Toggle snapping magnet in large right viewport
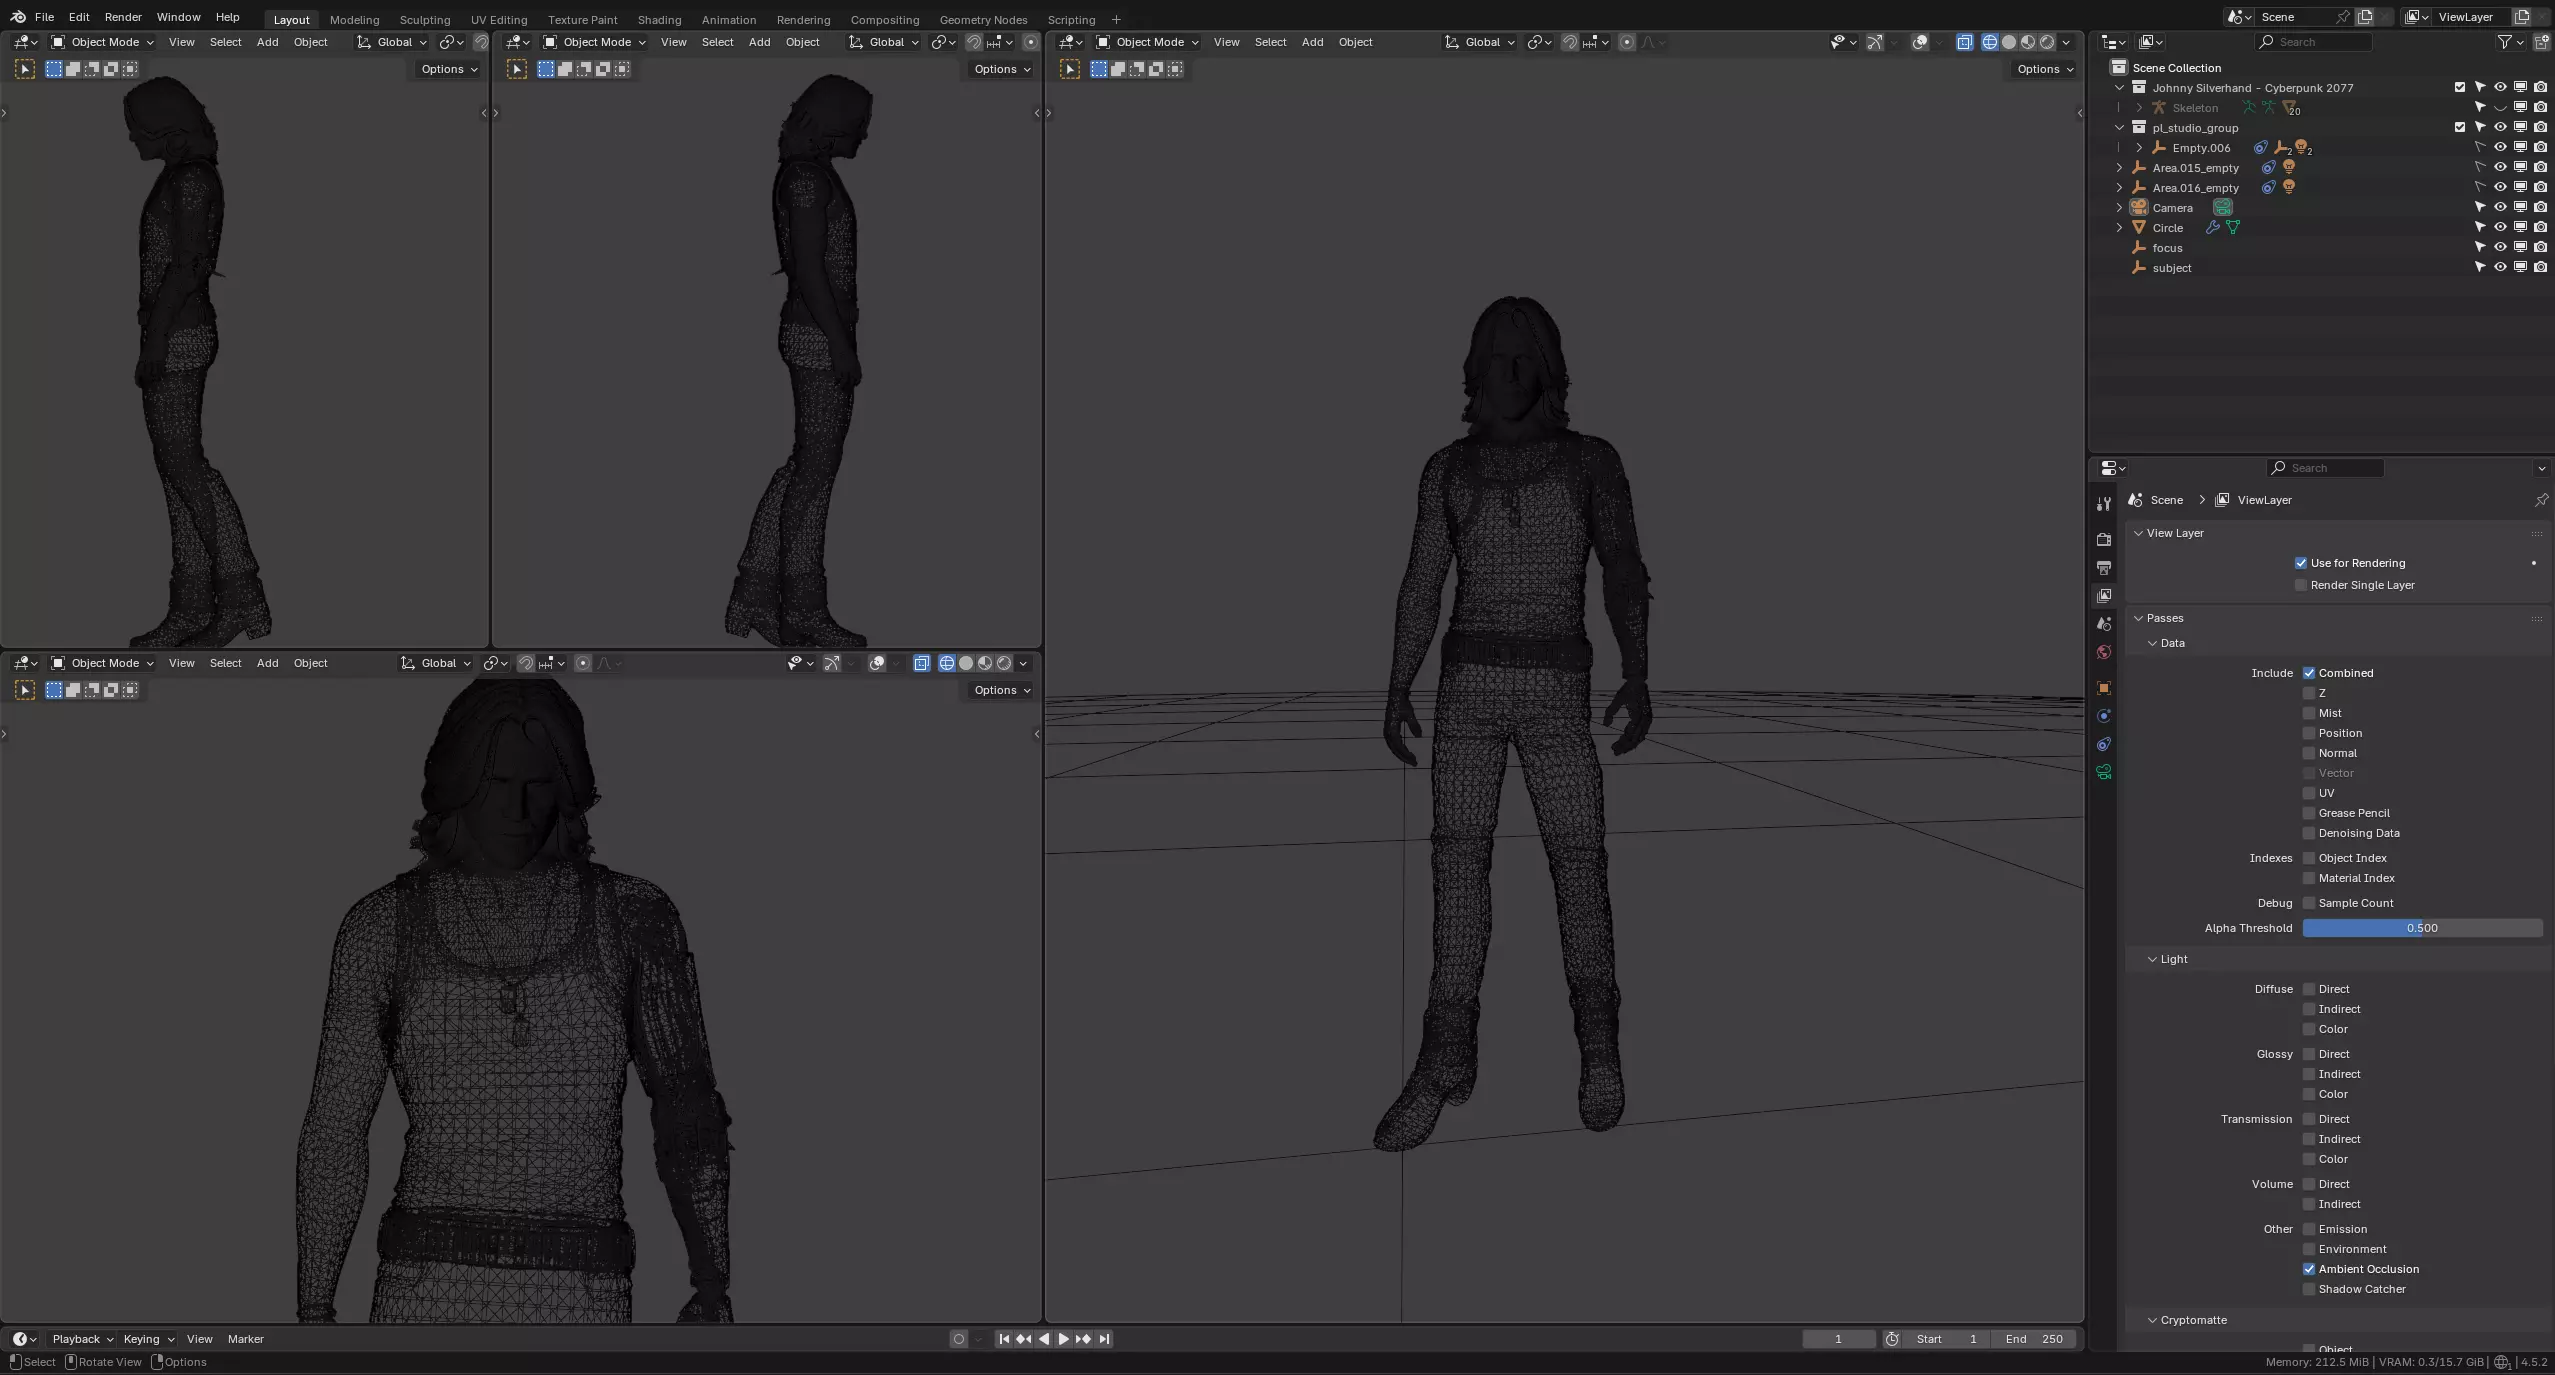The image size is (2555, 1375). click(x=1570, y=42)
